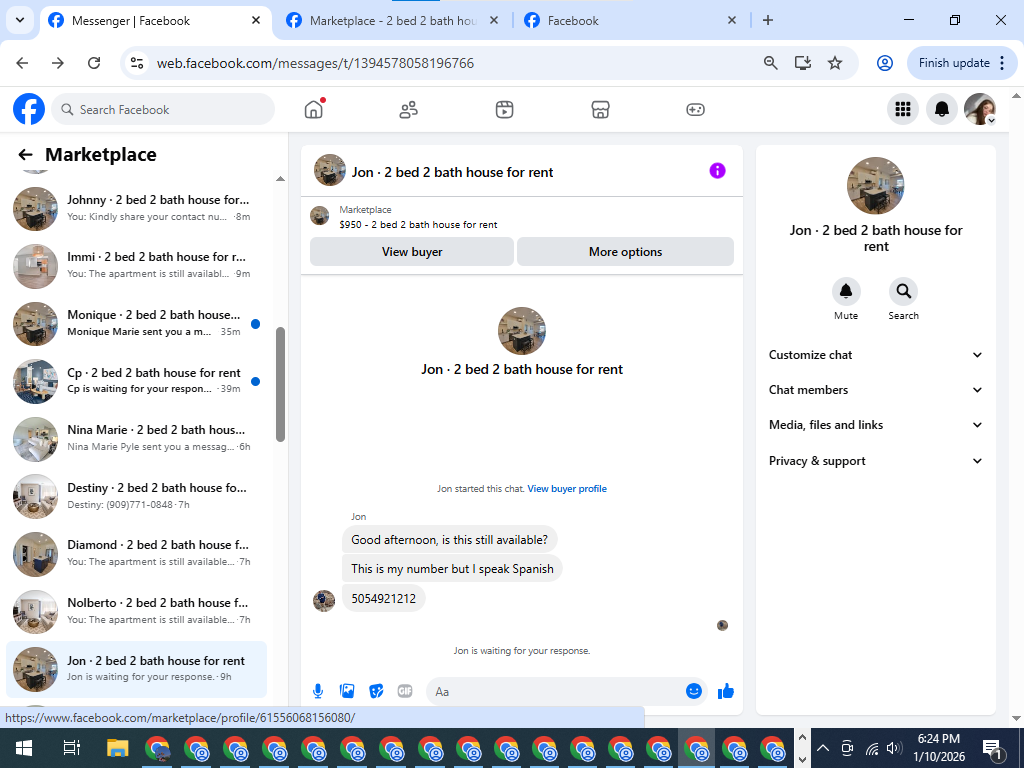Open account profile picture menu
Viewport: 1024px width, 768px height.
coord(980,109)
